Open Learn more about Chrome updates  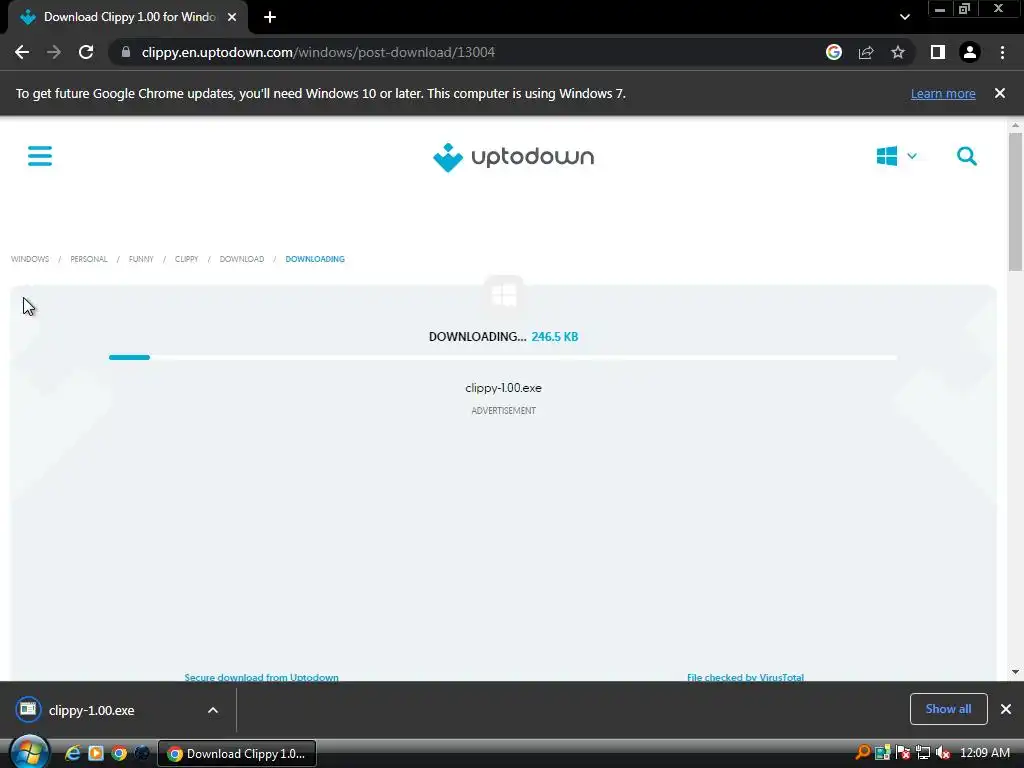tap(943, 93)
